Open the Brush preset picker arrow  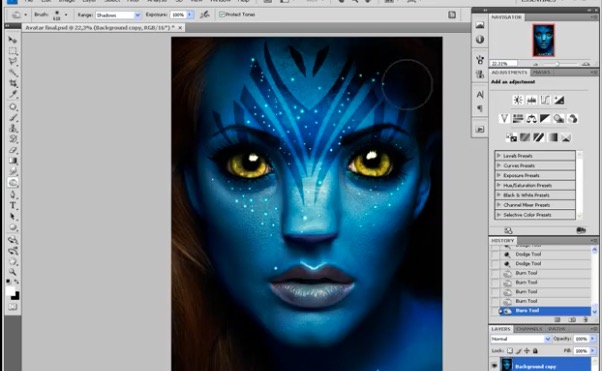[x=66, y=15]
